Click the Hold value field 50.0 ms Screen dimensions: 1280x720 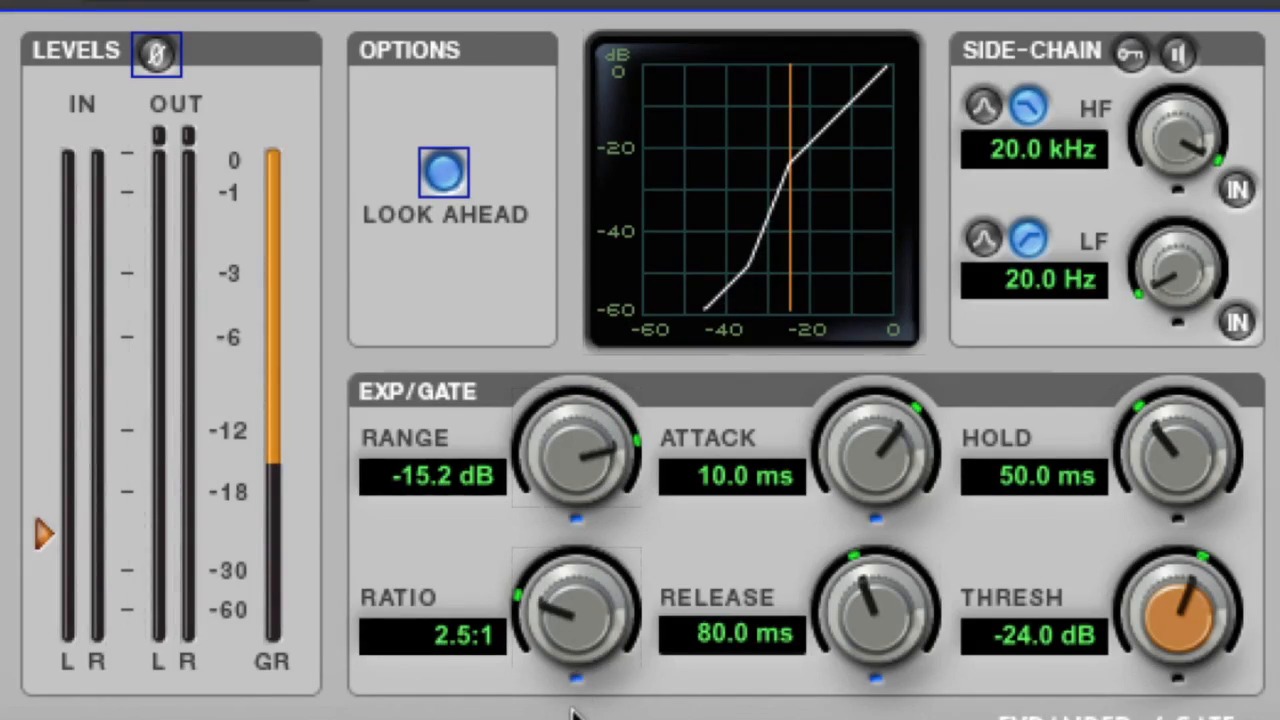pos(1034,476)
